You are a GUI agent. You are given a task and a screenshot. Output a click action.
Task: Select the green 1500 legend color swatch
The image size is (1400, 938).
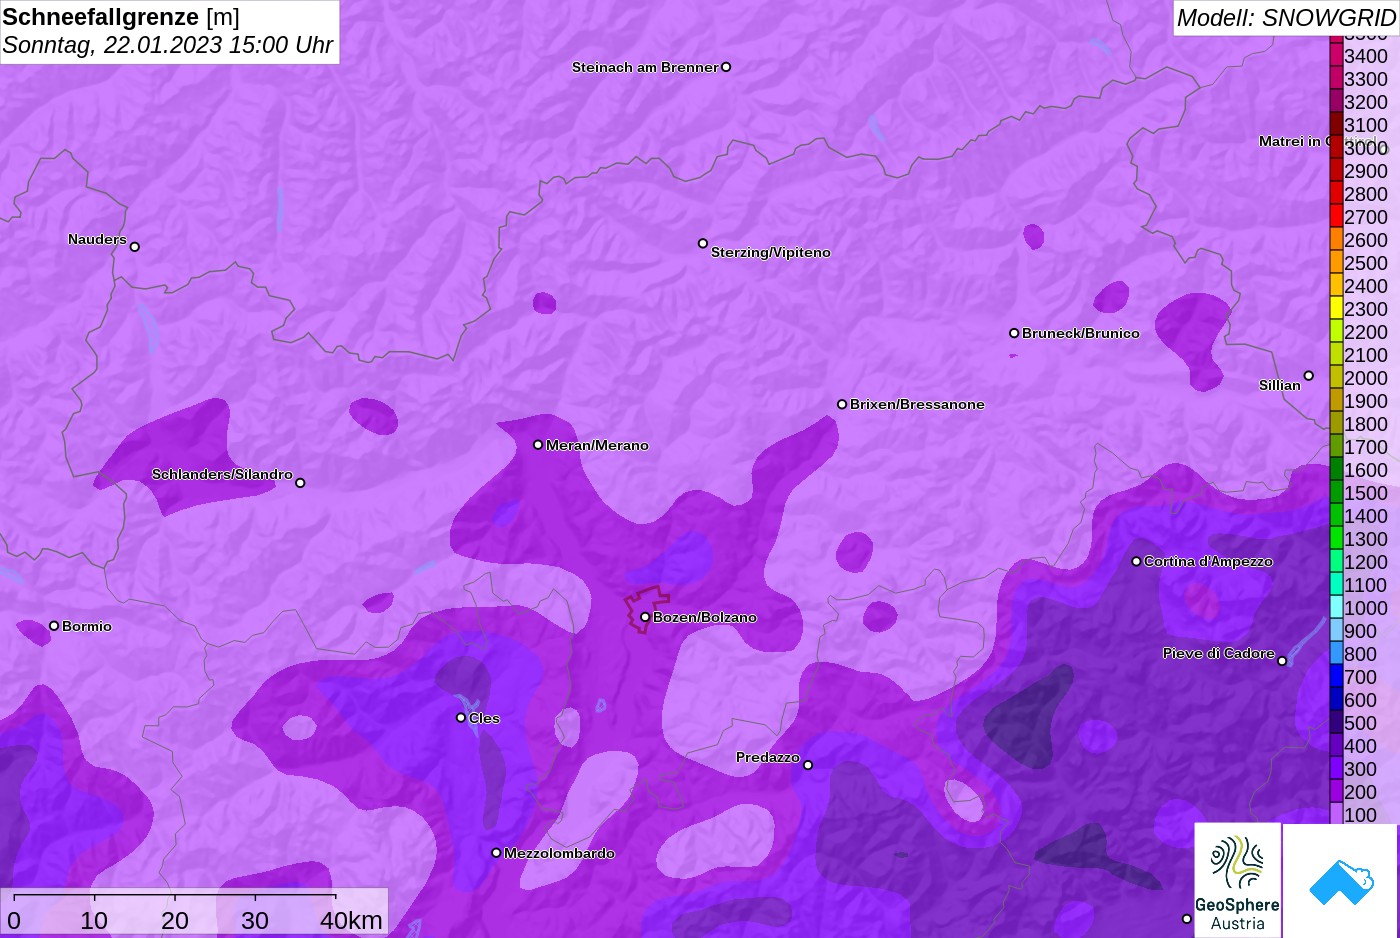click(x=1336, y=492)
